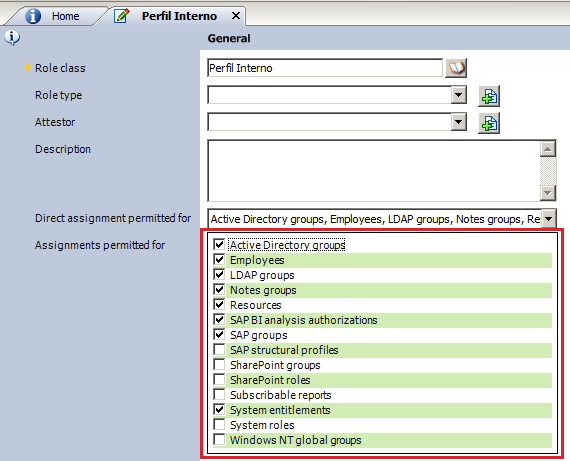Click the Description scrollbar up arrow
The width and height of the screenshot is (570, 461).
[548, 149]
